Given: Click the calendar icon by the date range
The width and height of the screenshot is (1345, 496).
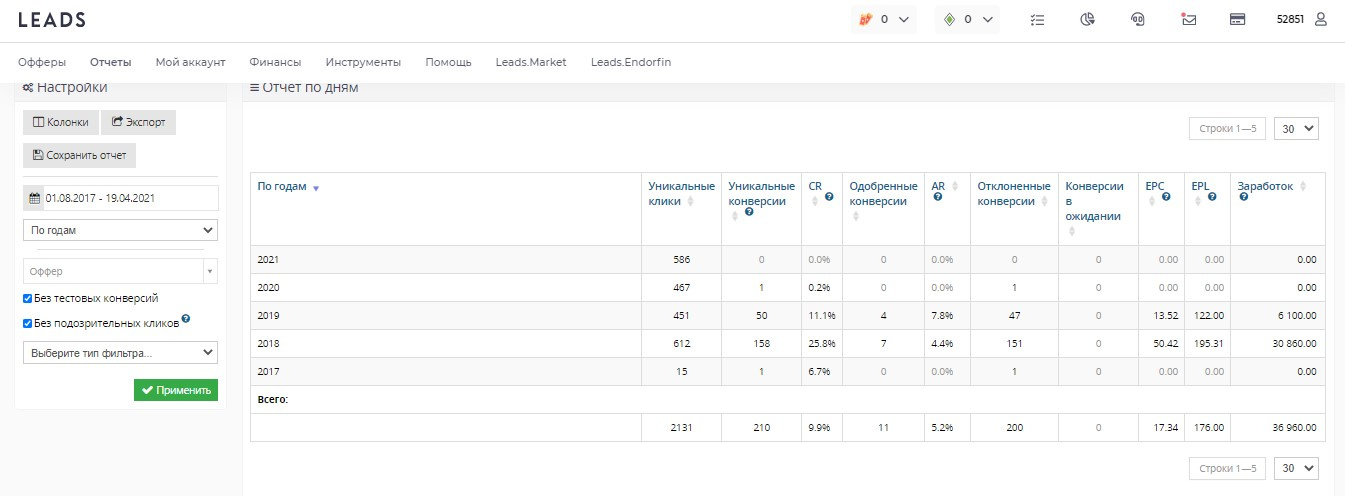Looking at the screenshot, I should tap(34, 199).
